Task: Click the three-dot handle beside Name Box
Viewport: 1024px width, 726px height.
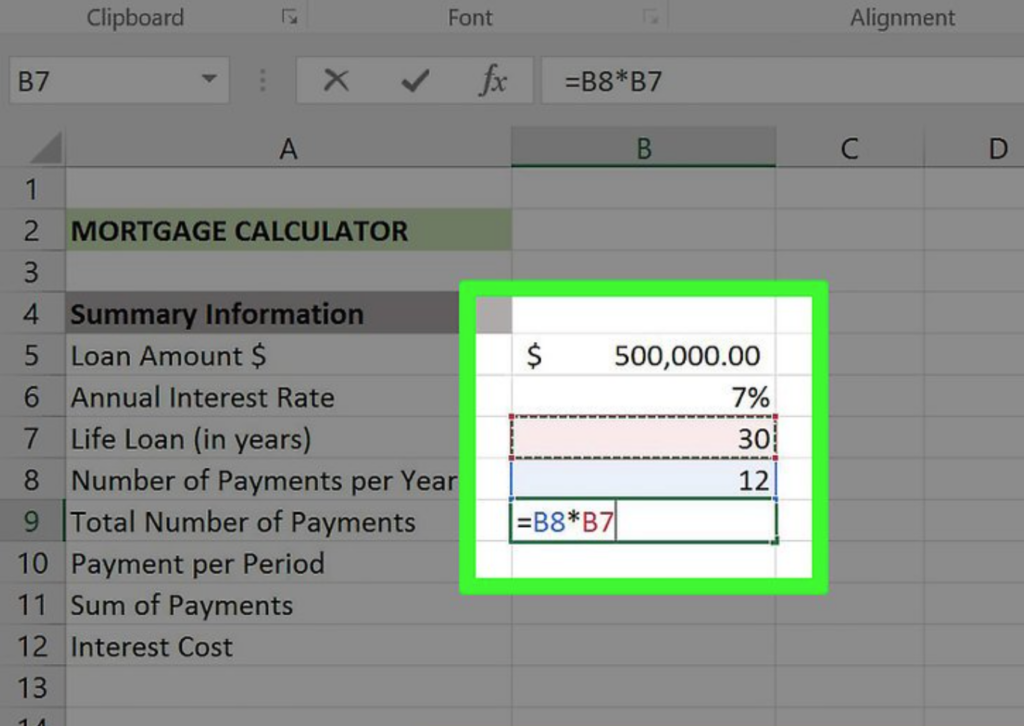Action: click(x=263, y=81)
